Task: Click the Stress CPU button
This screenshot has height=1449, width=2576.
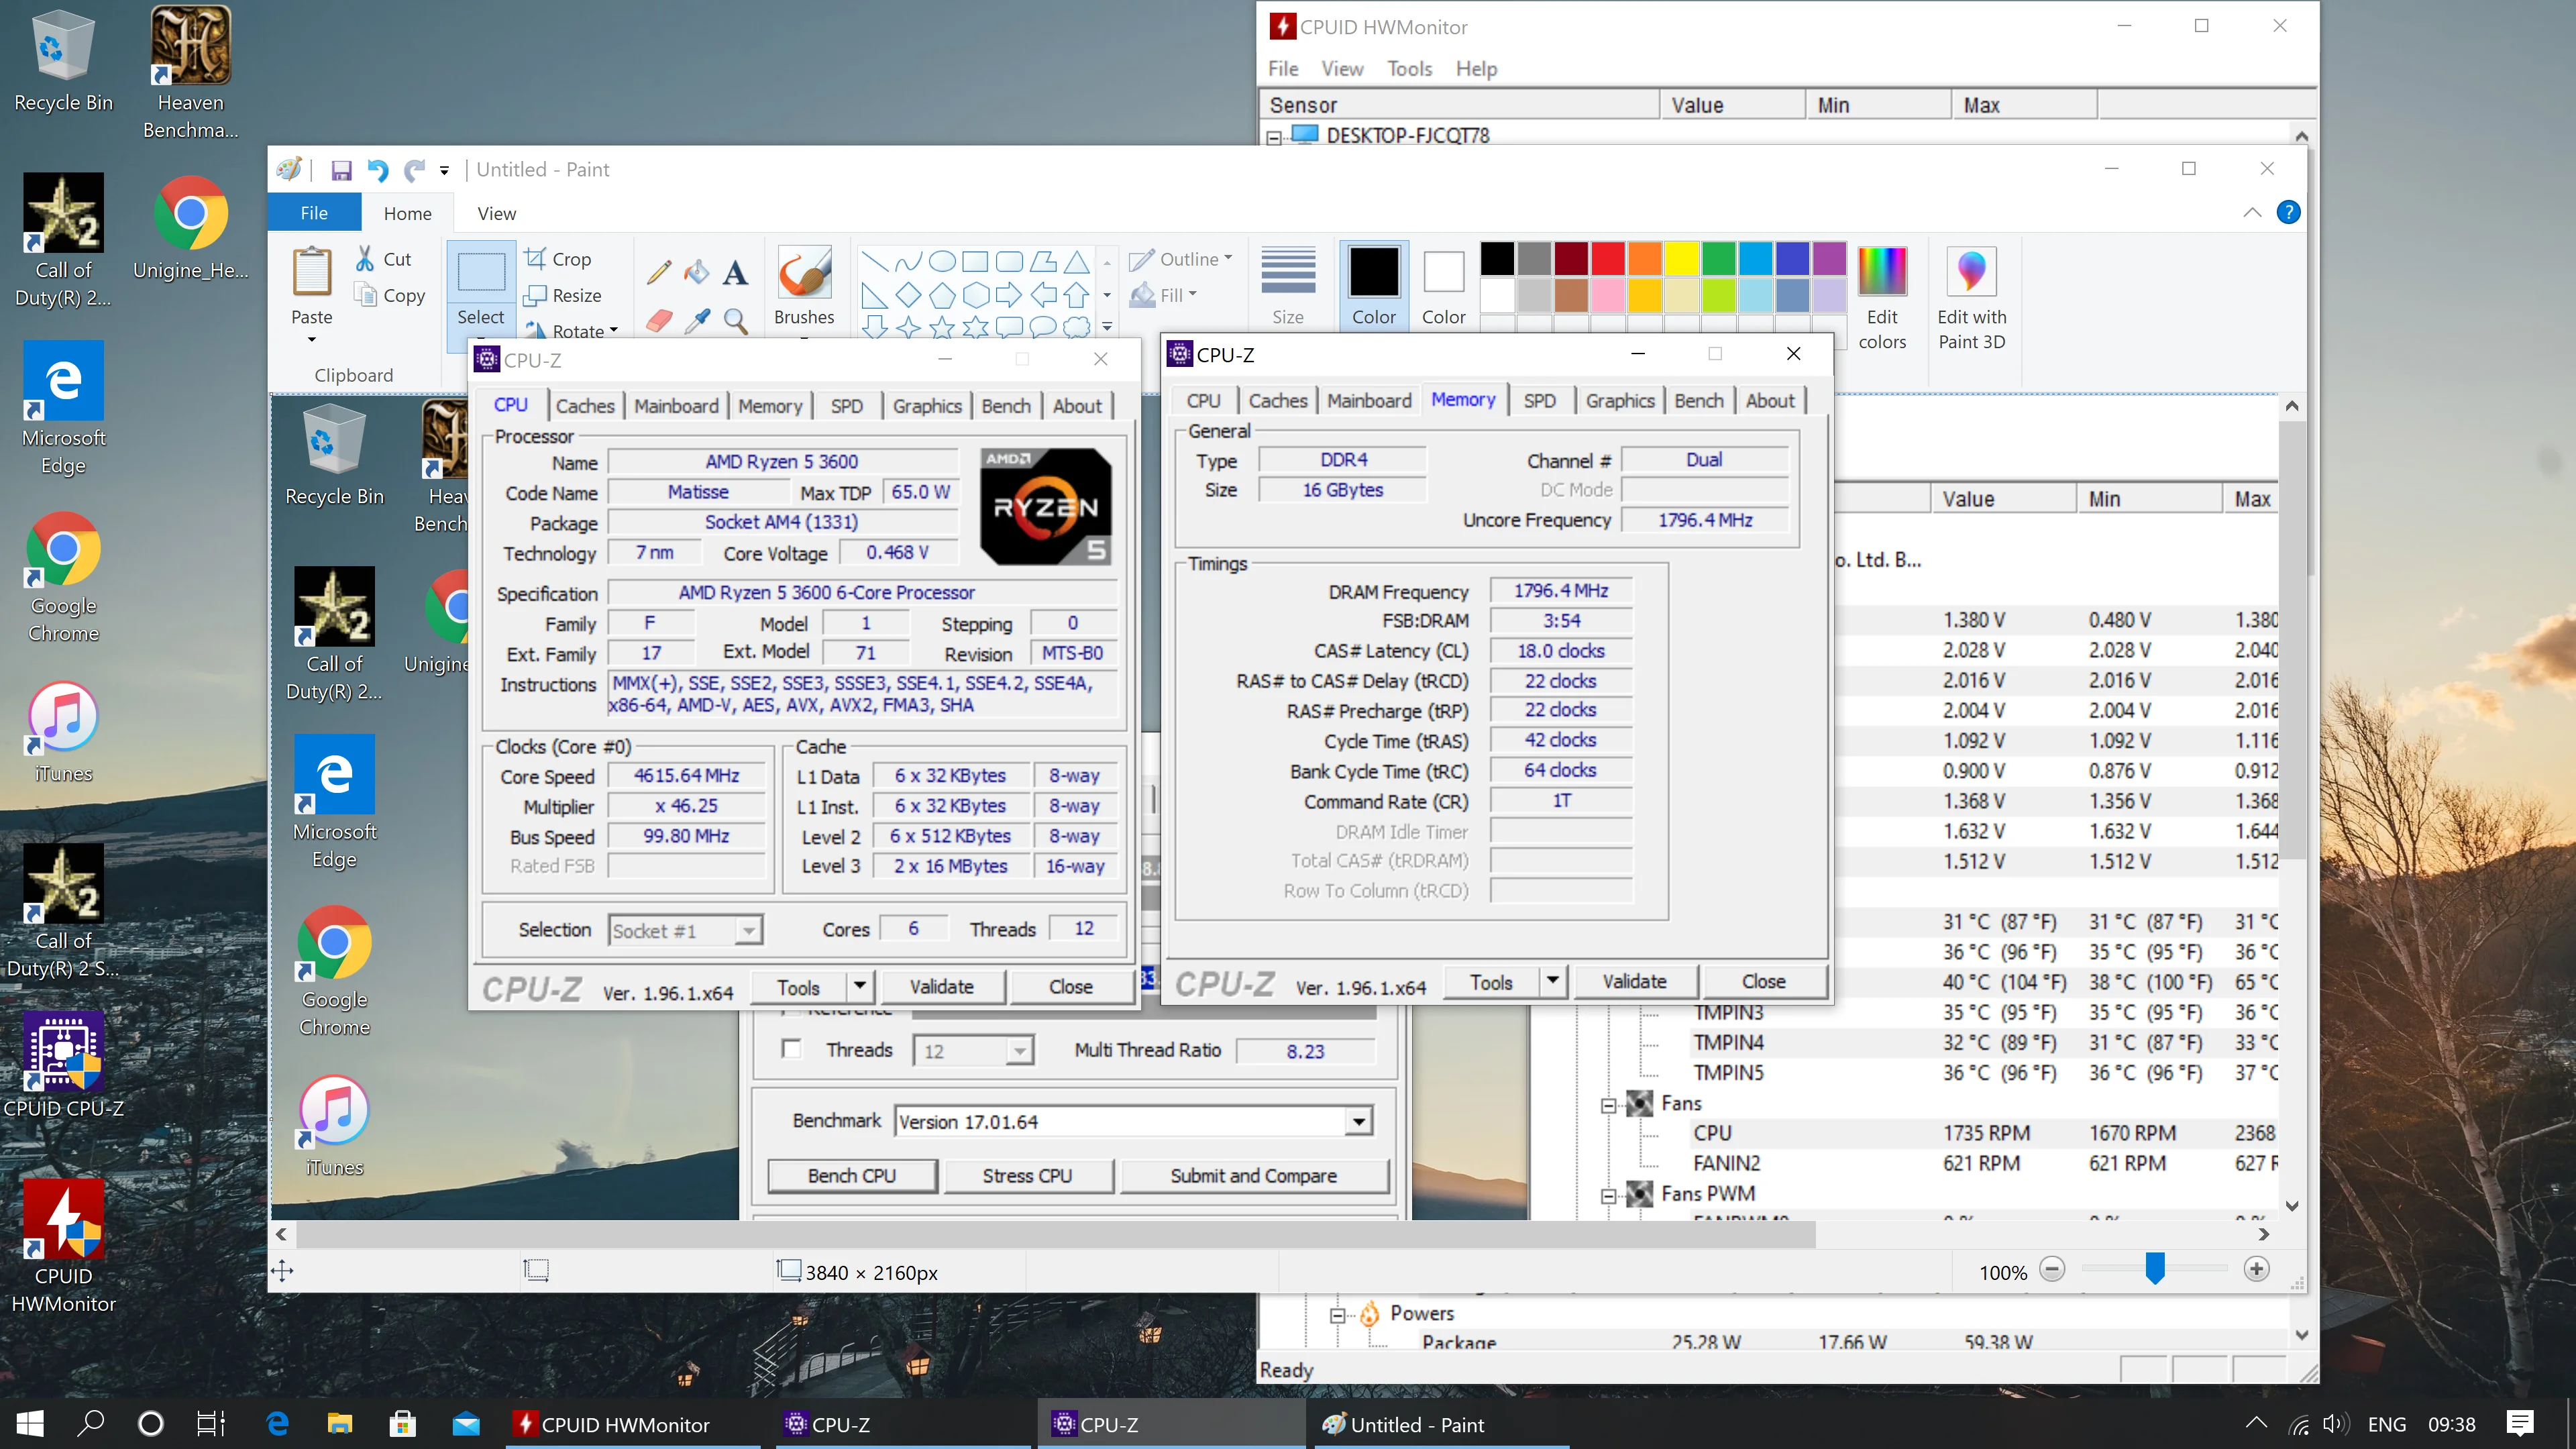Action: pos(1027,1176)
